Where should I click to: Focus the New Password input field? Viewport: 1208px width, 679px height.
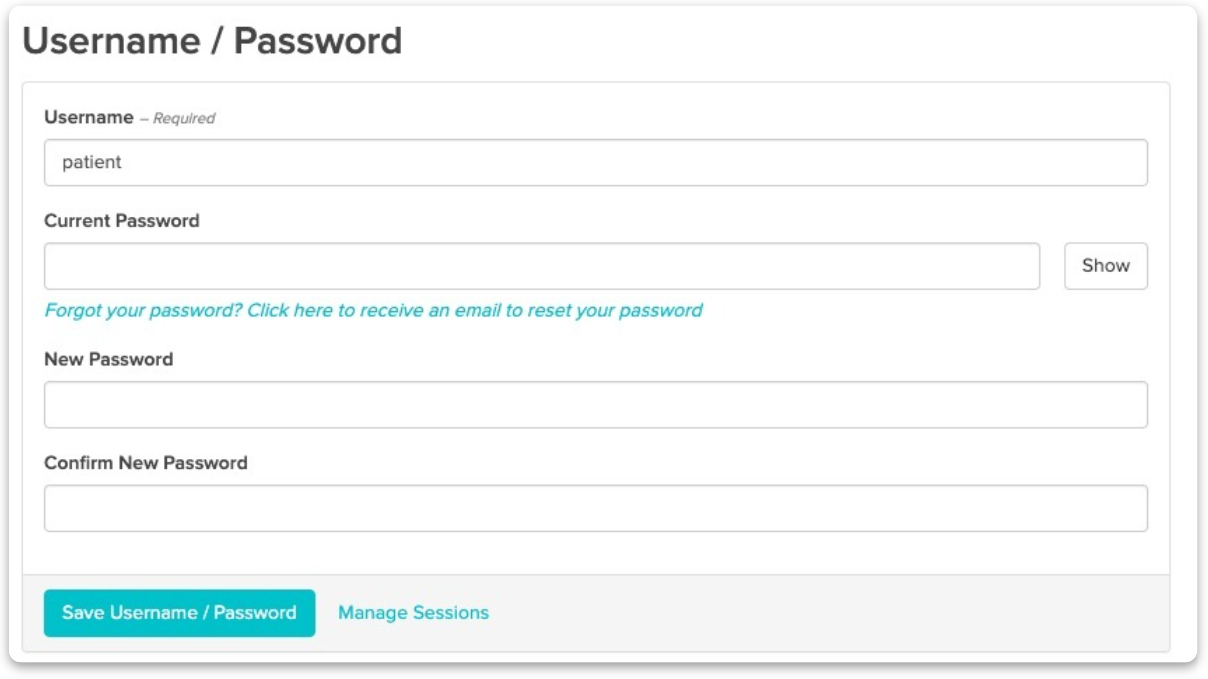pos(595,405)
